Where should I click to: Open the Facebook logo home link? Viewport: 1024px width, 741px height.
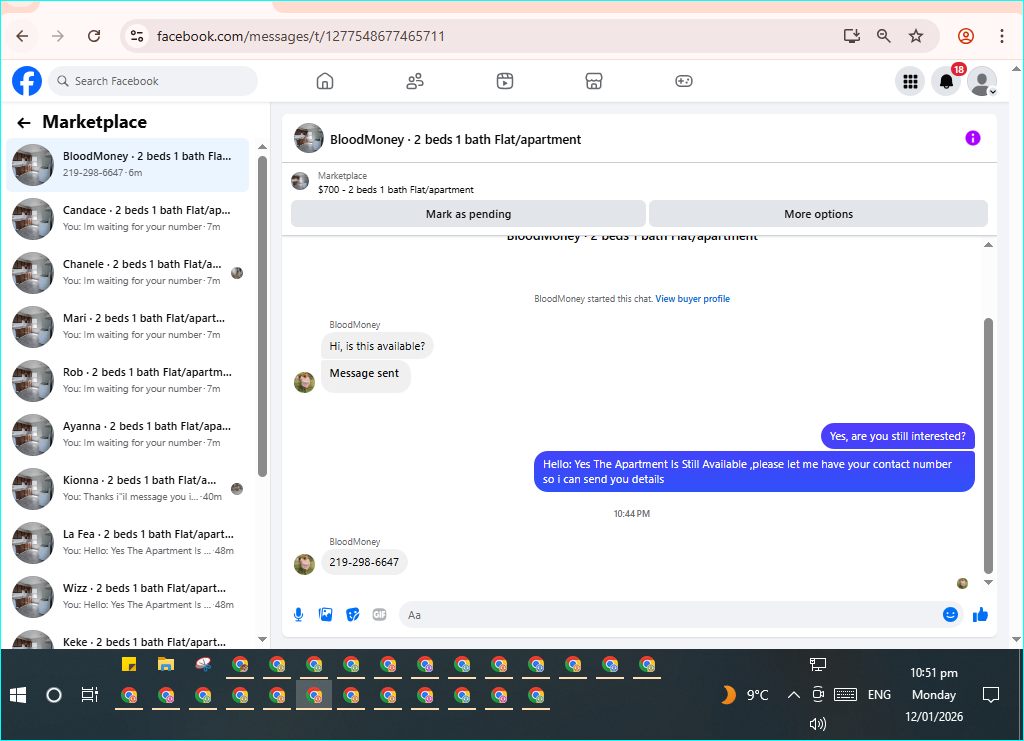point(27,81)
